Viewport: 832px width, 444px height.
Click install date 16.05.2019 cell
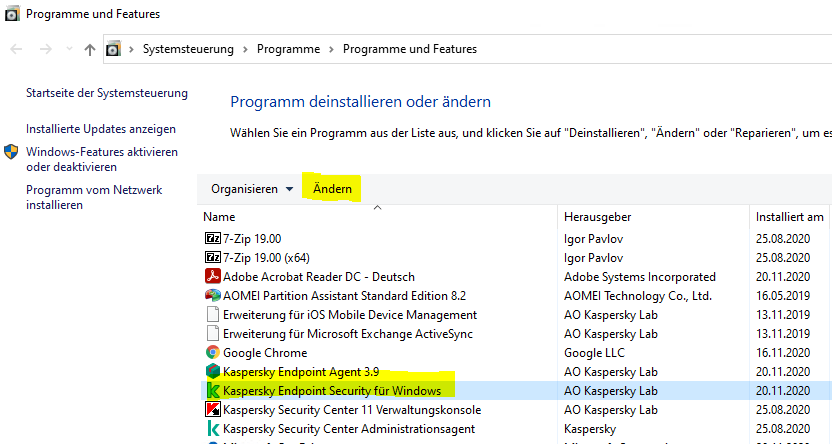point(783,296)
